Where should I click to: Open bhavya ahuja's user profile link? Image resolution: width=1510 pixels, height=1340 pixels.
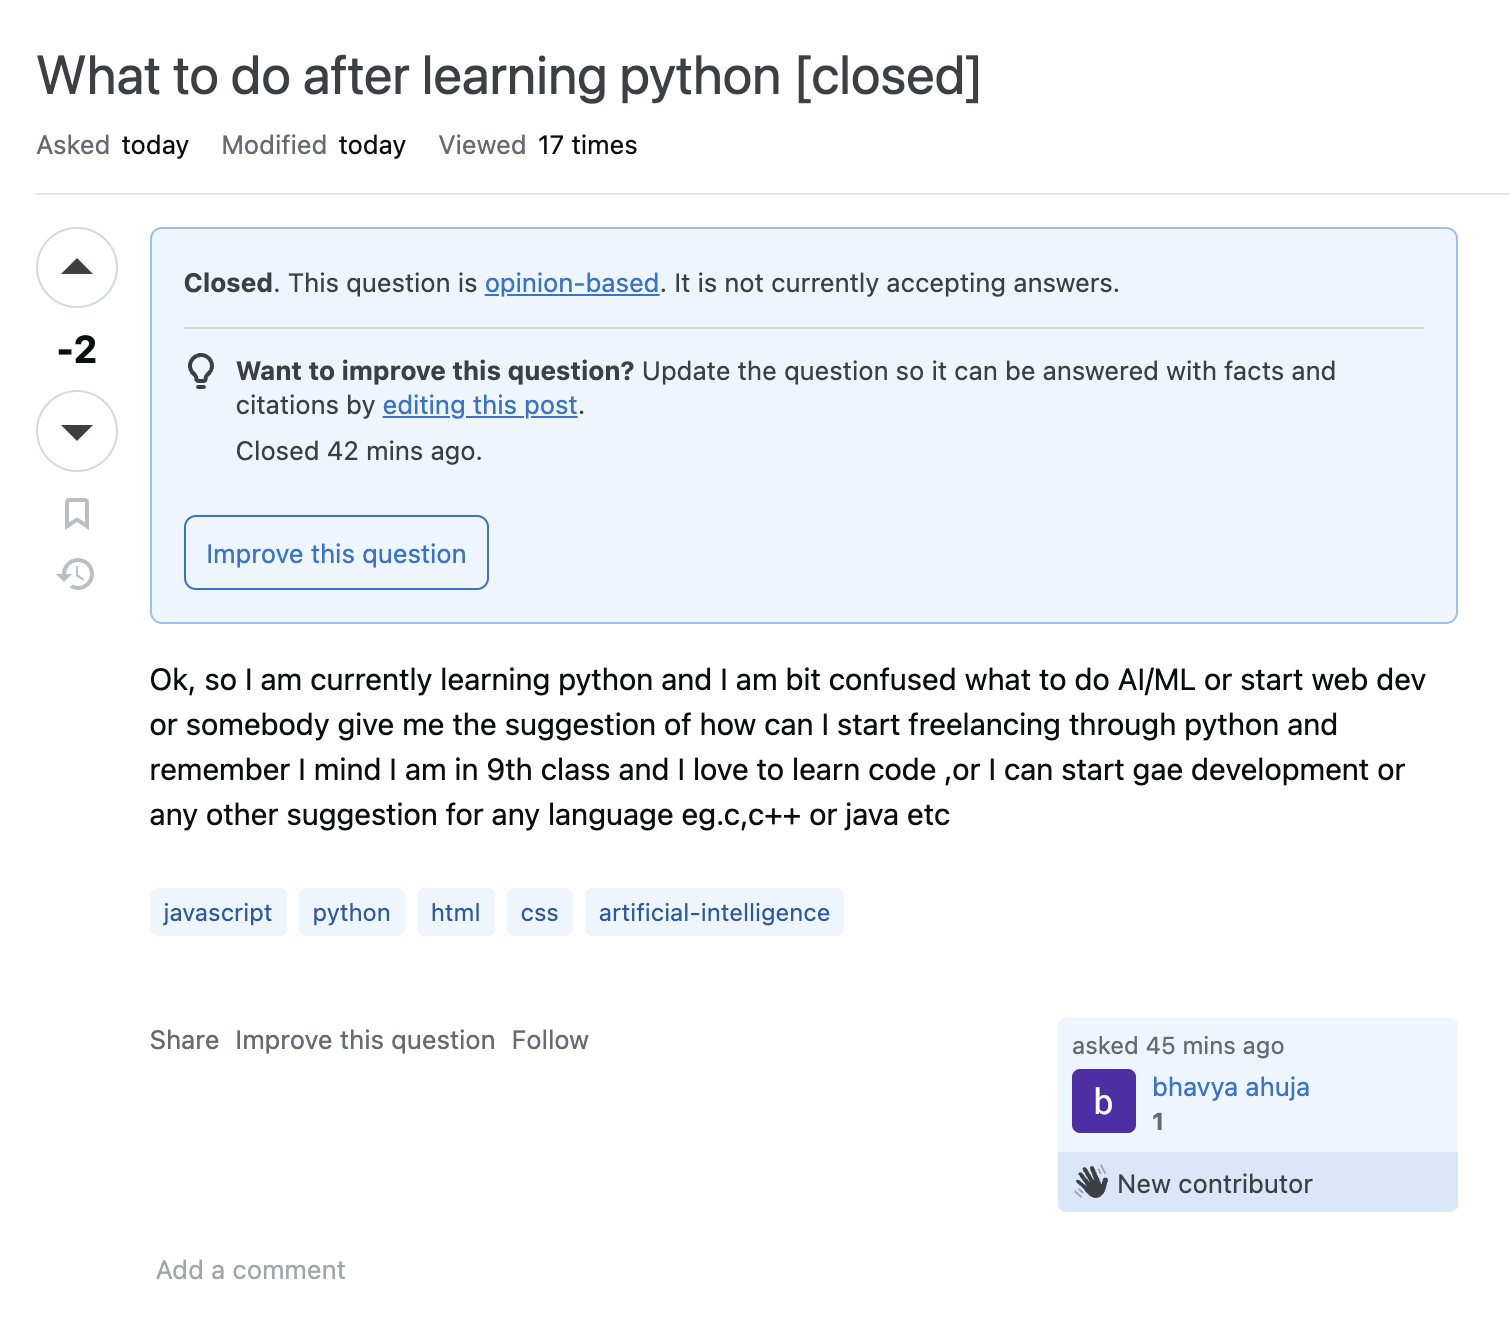(1230, 1087)
